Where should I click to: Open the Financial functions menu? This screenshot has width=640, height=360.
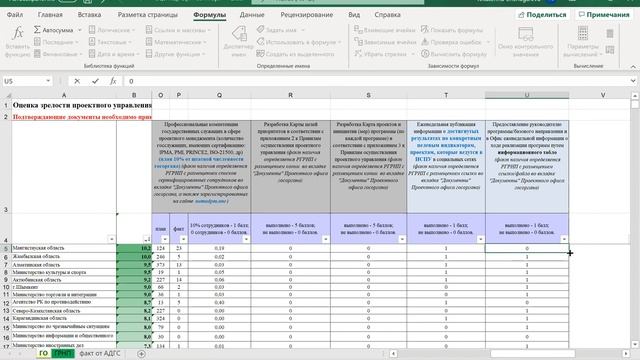(58, 54)
